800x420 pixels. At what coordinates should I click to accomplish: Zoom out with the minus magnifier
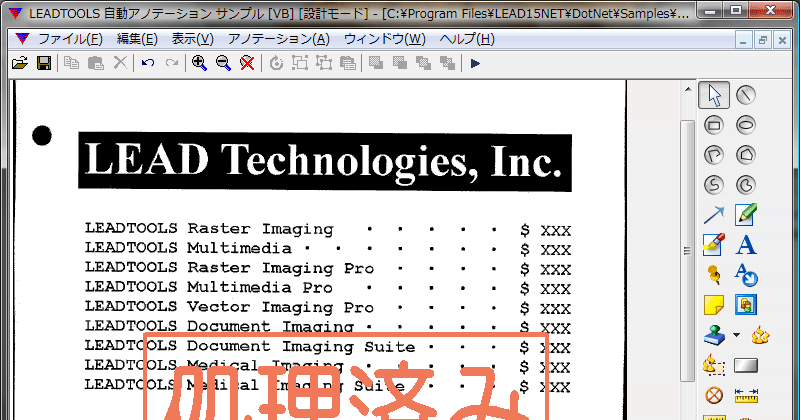(223, 63)
